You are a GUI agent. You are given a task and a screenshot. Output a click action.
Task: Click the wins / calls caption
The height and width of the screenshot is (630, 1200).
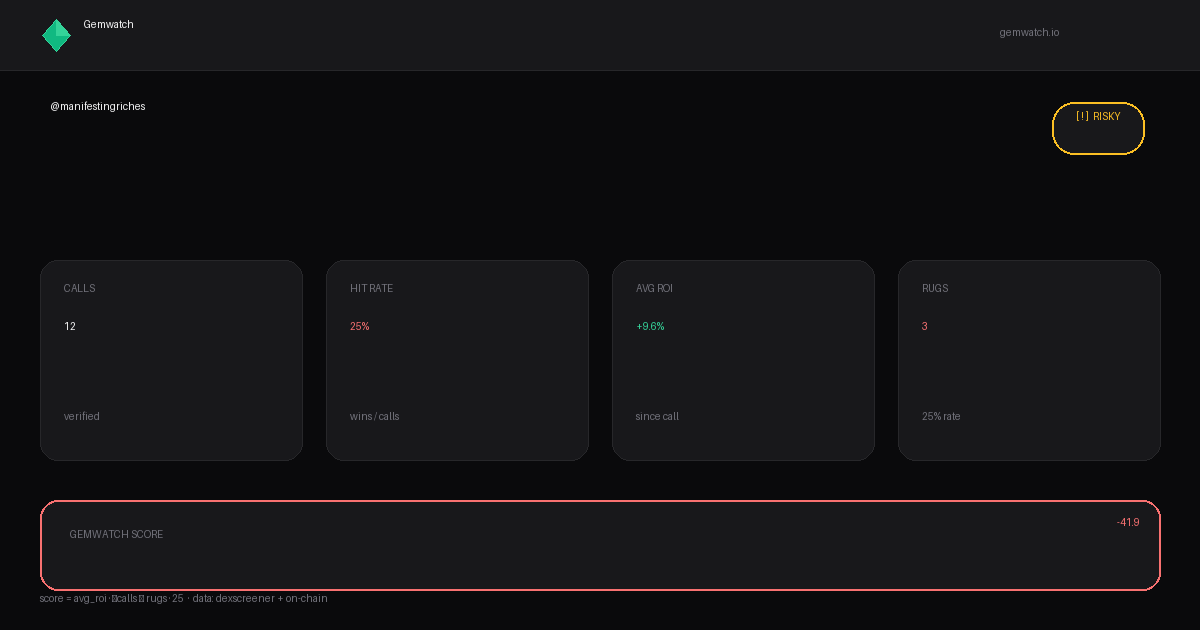pyautogui.click(x=375, y=416)
